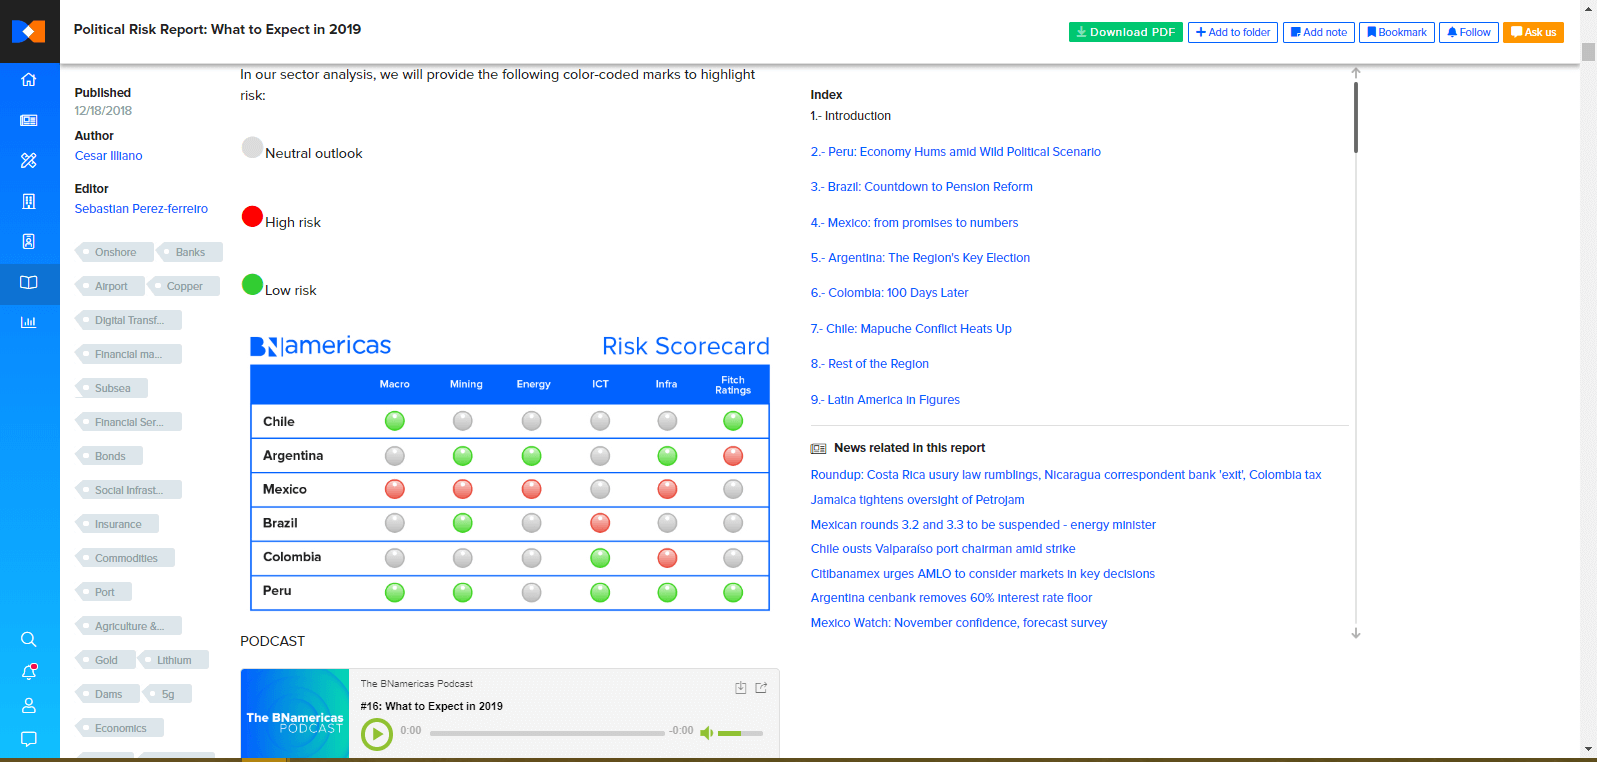The image size is (1597, 762).
Task: Go to index item 2 Peru section
Action: coord(955,152)
